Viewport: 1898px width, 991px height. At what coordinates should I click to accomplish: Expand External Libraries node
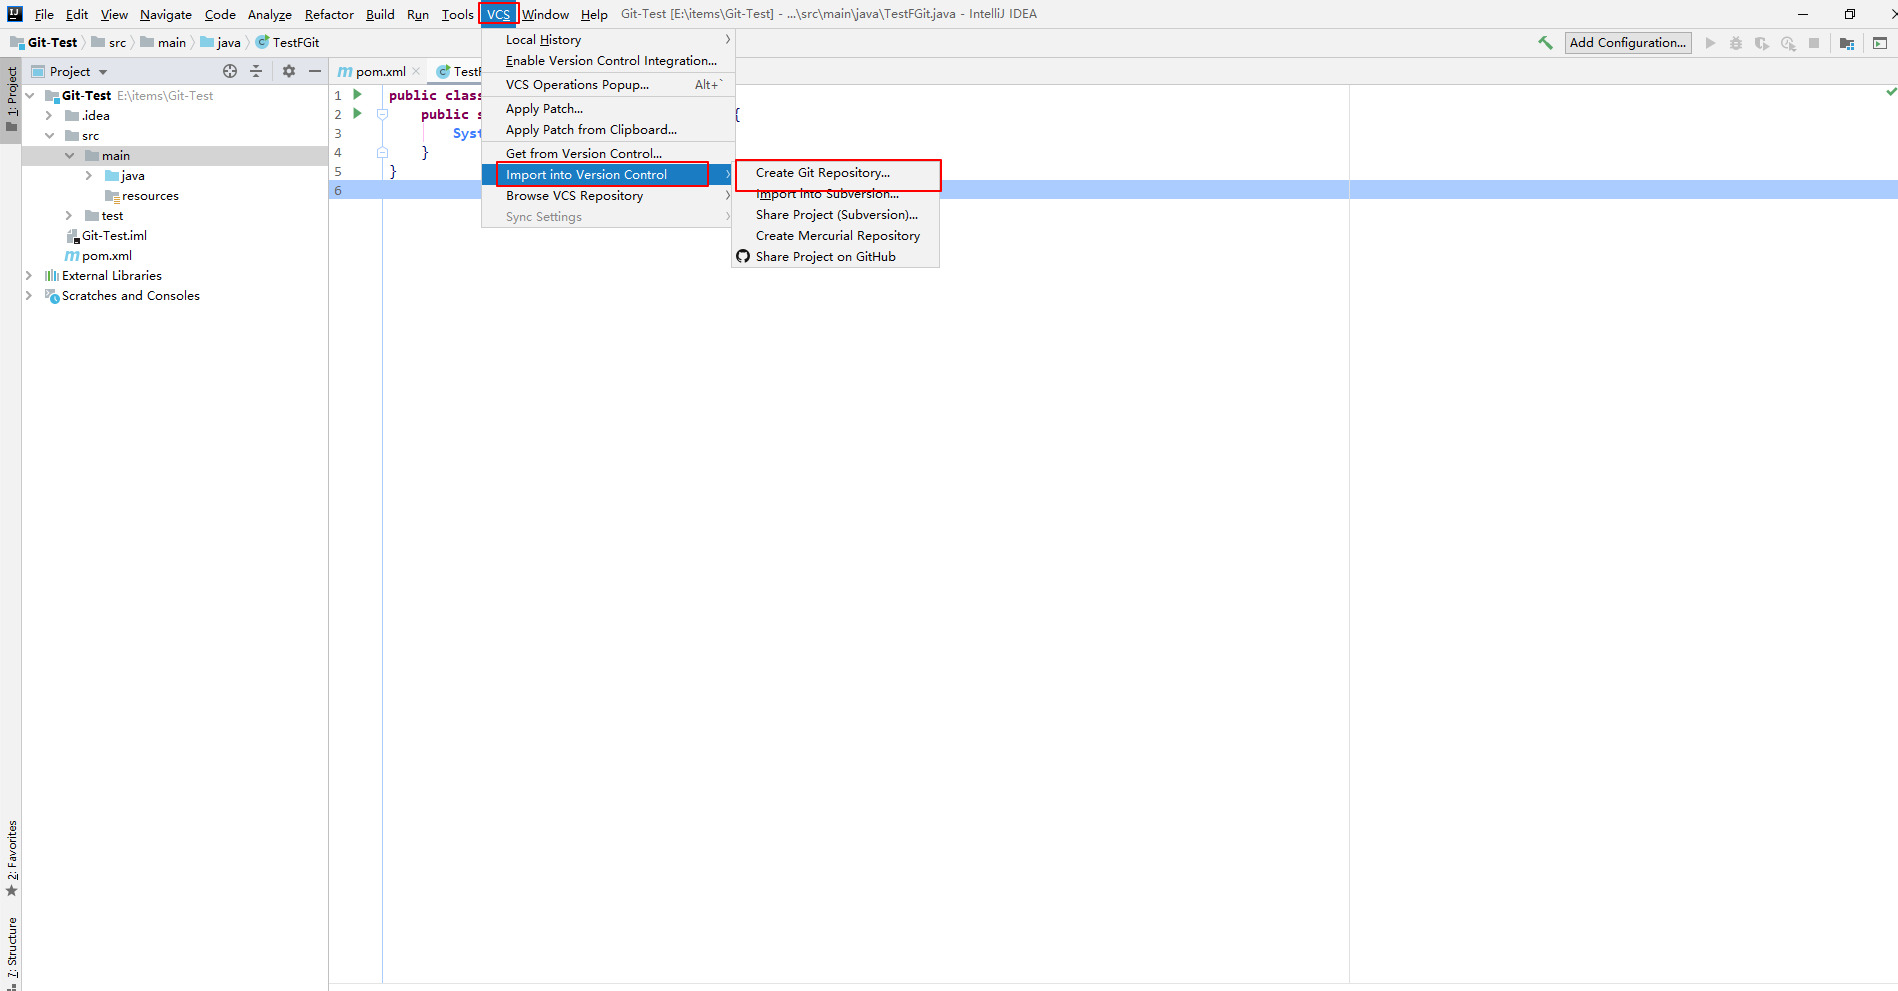click(29, 276)
